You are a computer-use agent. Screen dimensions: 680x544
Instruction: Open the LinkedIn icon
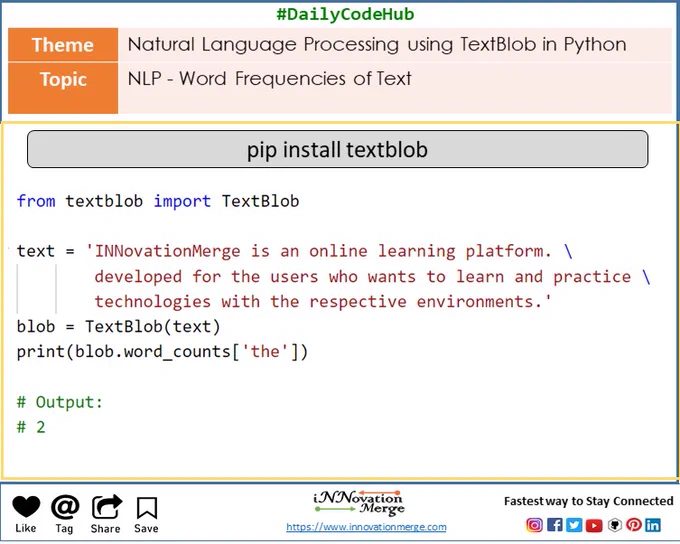click(x=653, y=525)
